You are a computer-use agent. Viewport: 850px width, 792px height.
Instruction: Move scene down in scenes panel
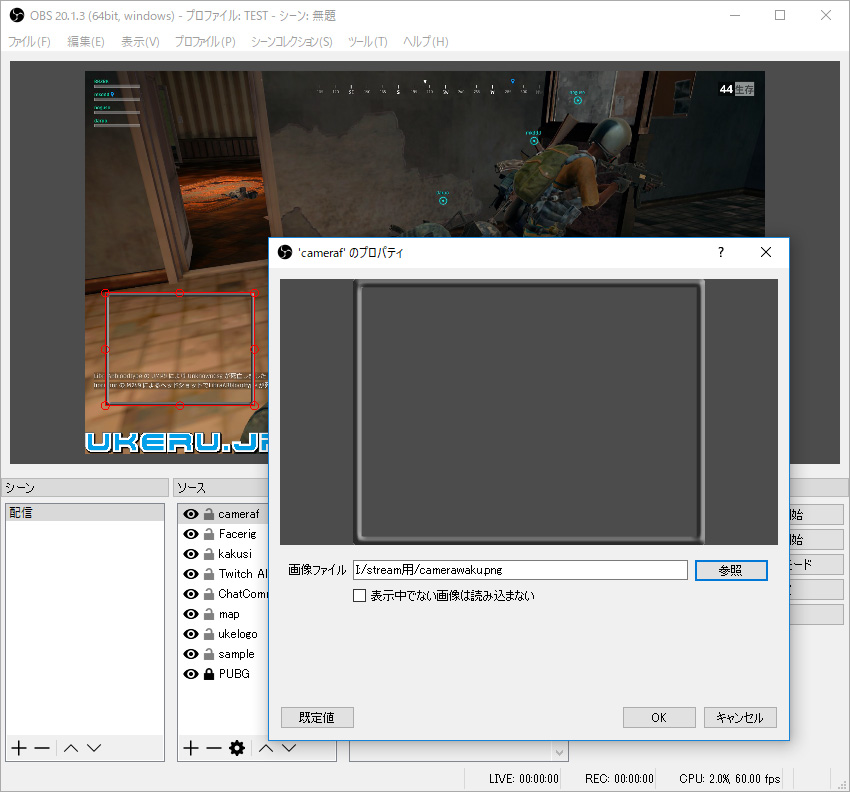tap(94, 748)
